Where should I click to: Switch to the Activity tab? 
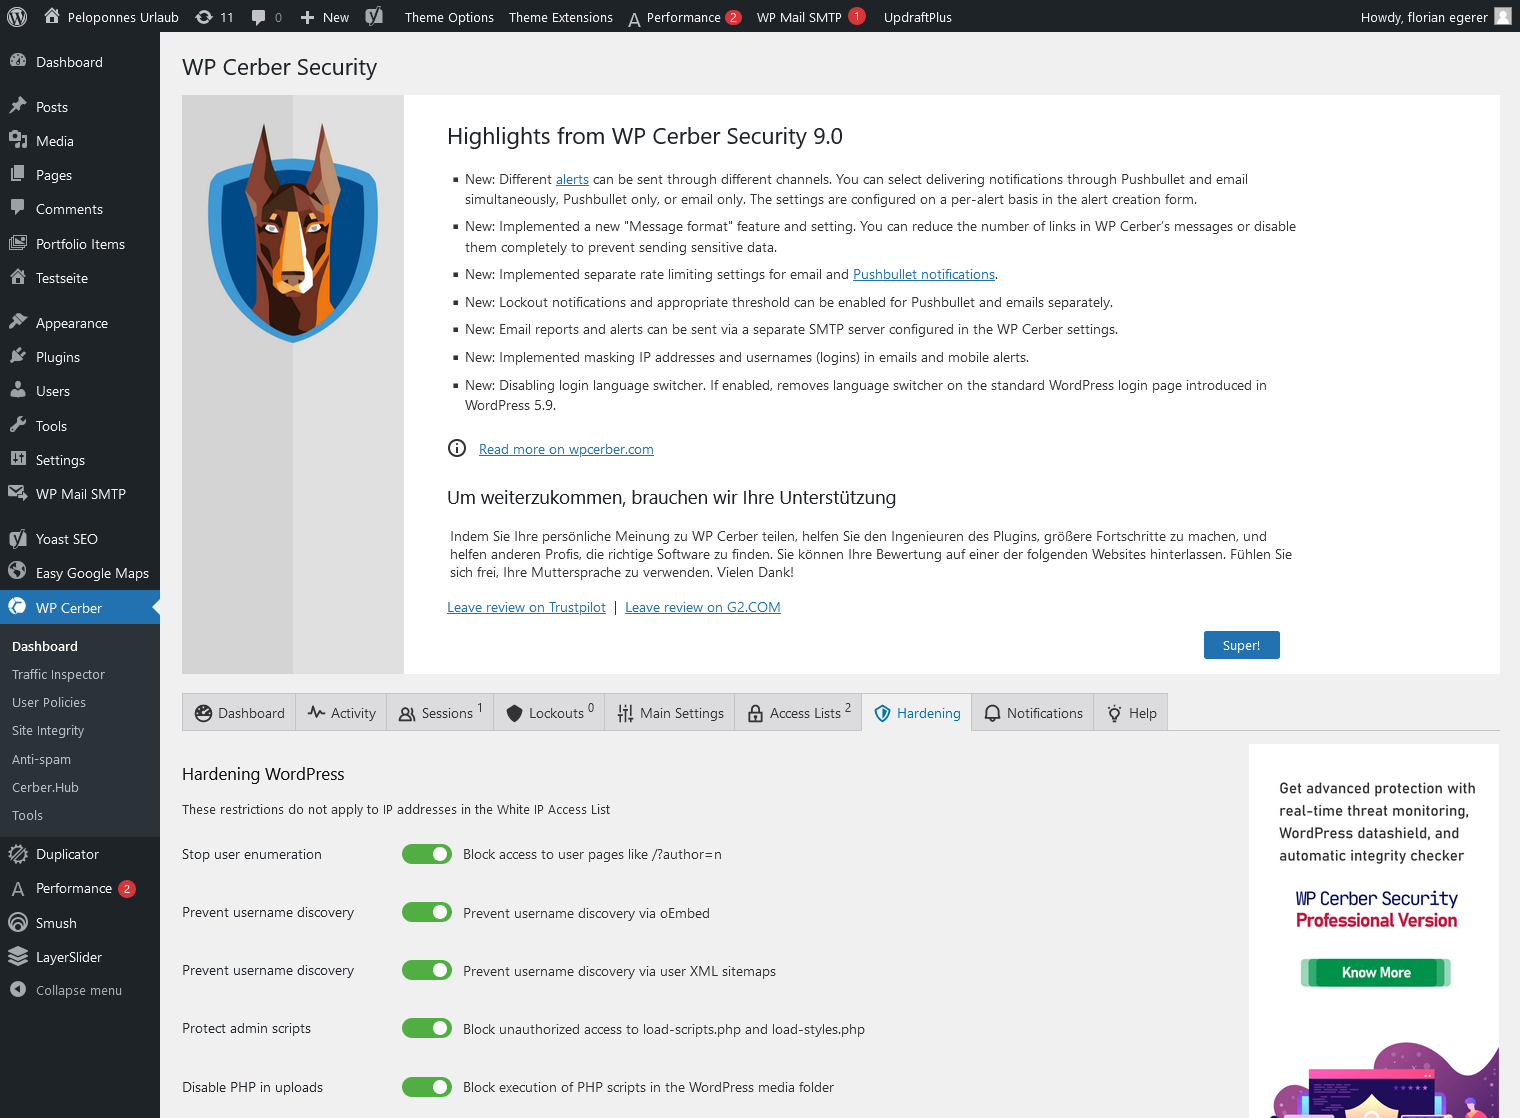(x=341, y=713)
